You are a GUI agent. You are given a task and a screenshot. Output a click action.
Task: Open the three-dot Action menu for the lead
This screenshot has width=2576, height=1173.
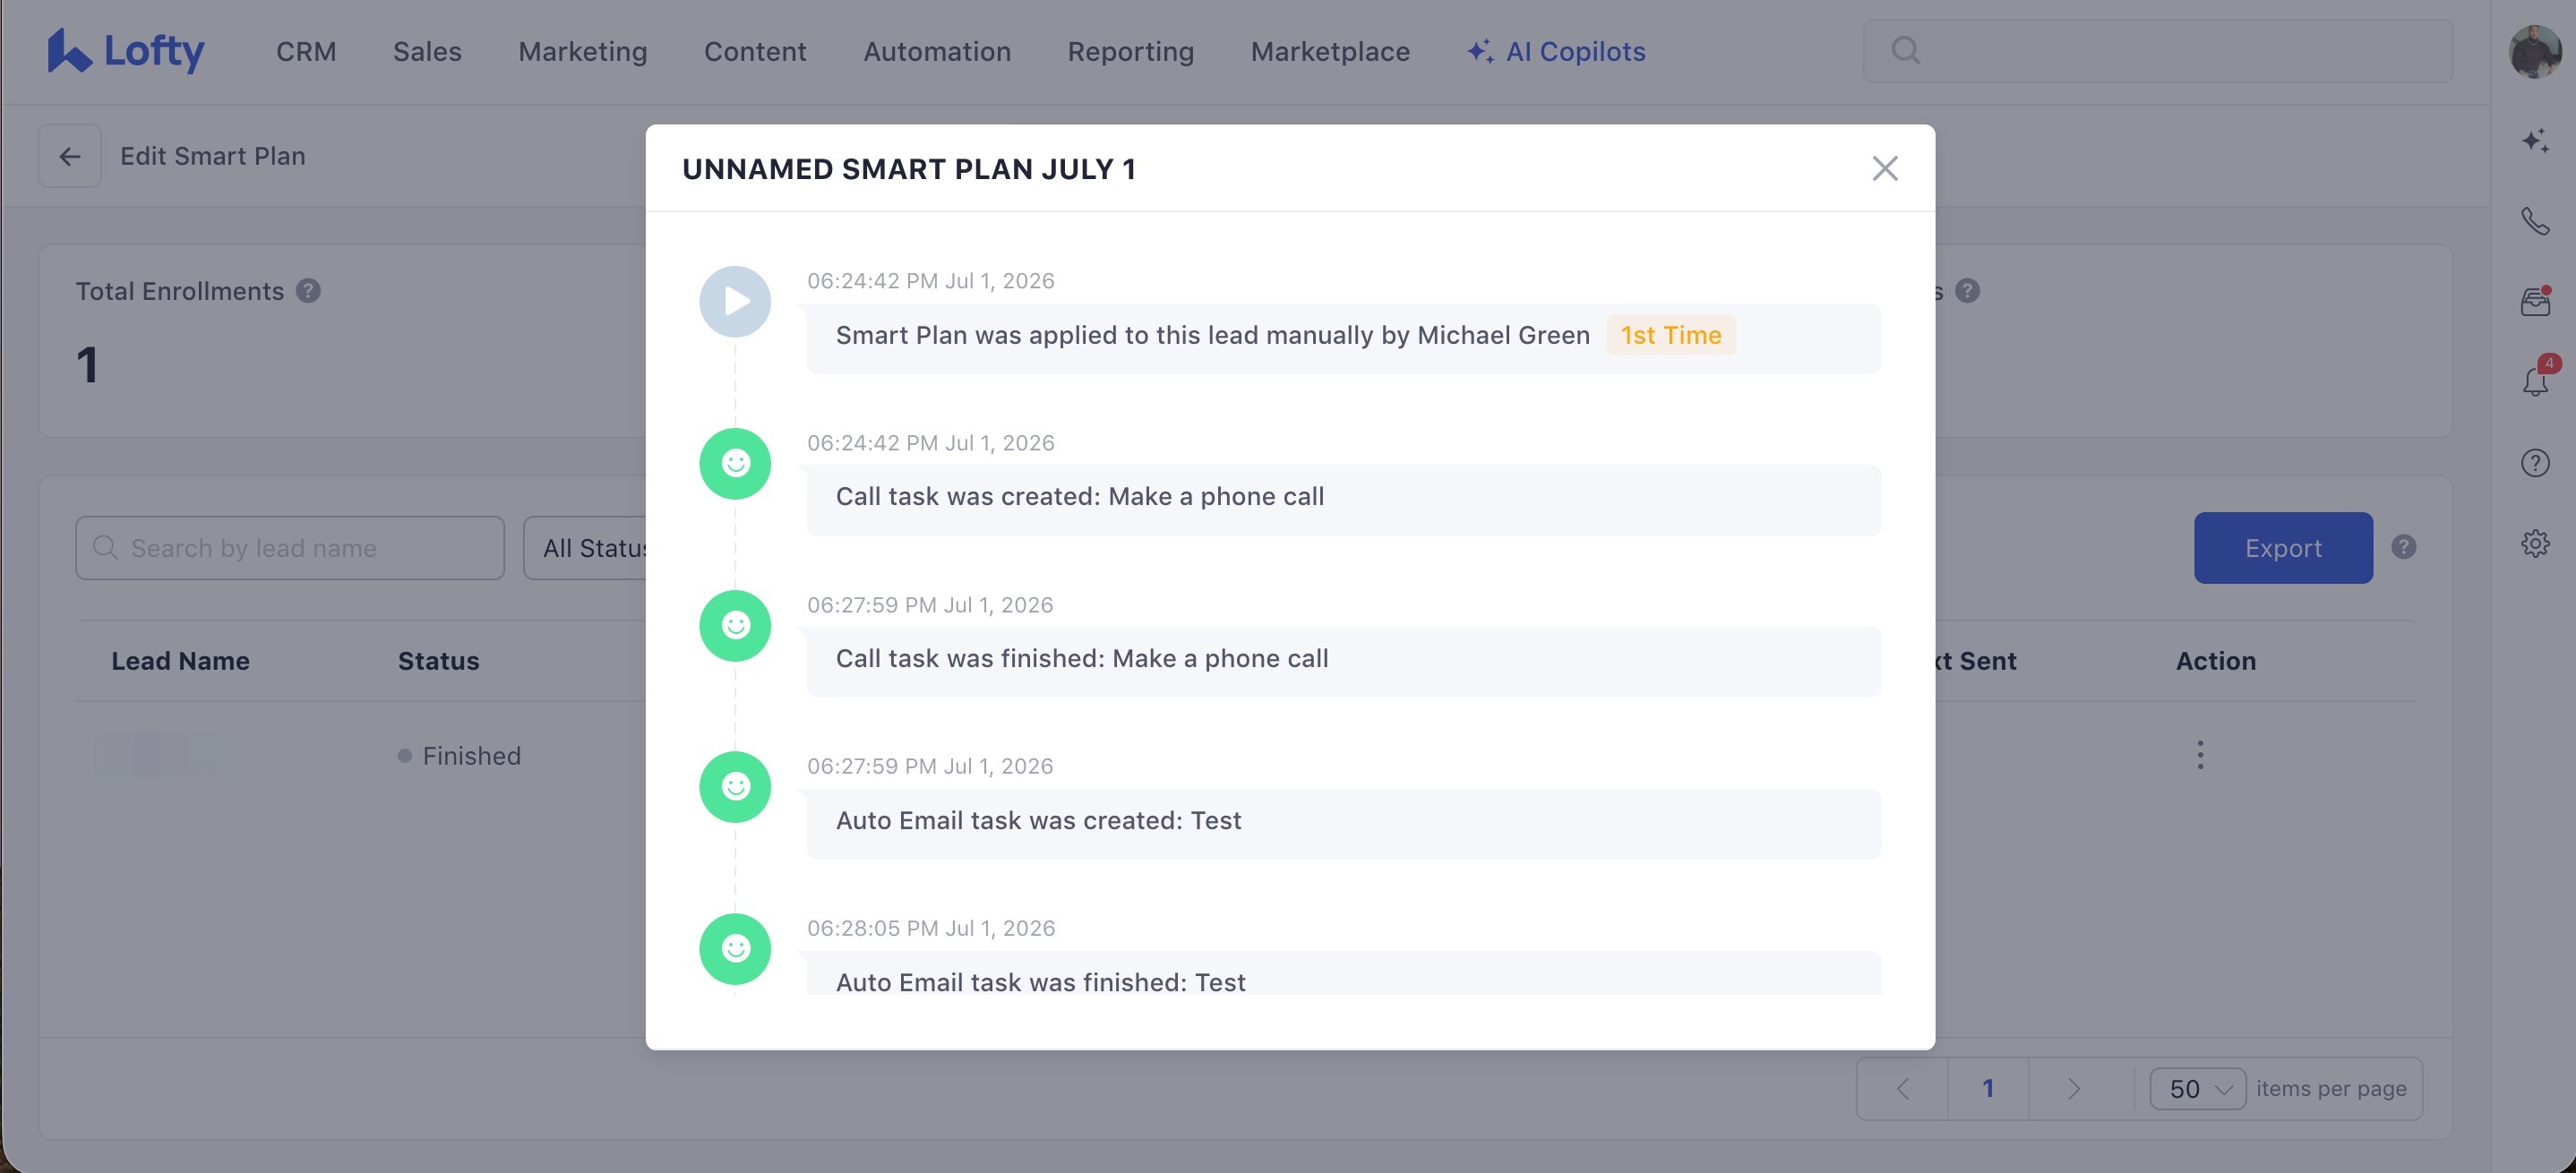coord(2199,755)
